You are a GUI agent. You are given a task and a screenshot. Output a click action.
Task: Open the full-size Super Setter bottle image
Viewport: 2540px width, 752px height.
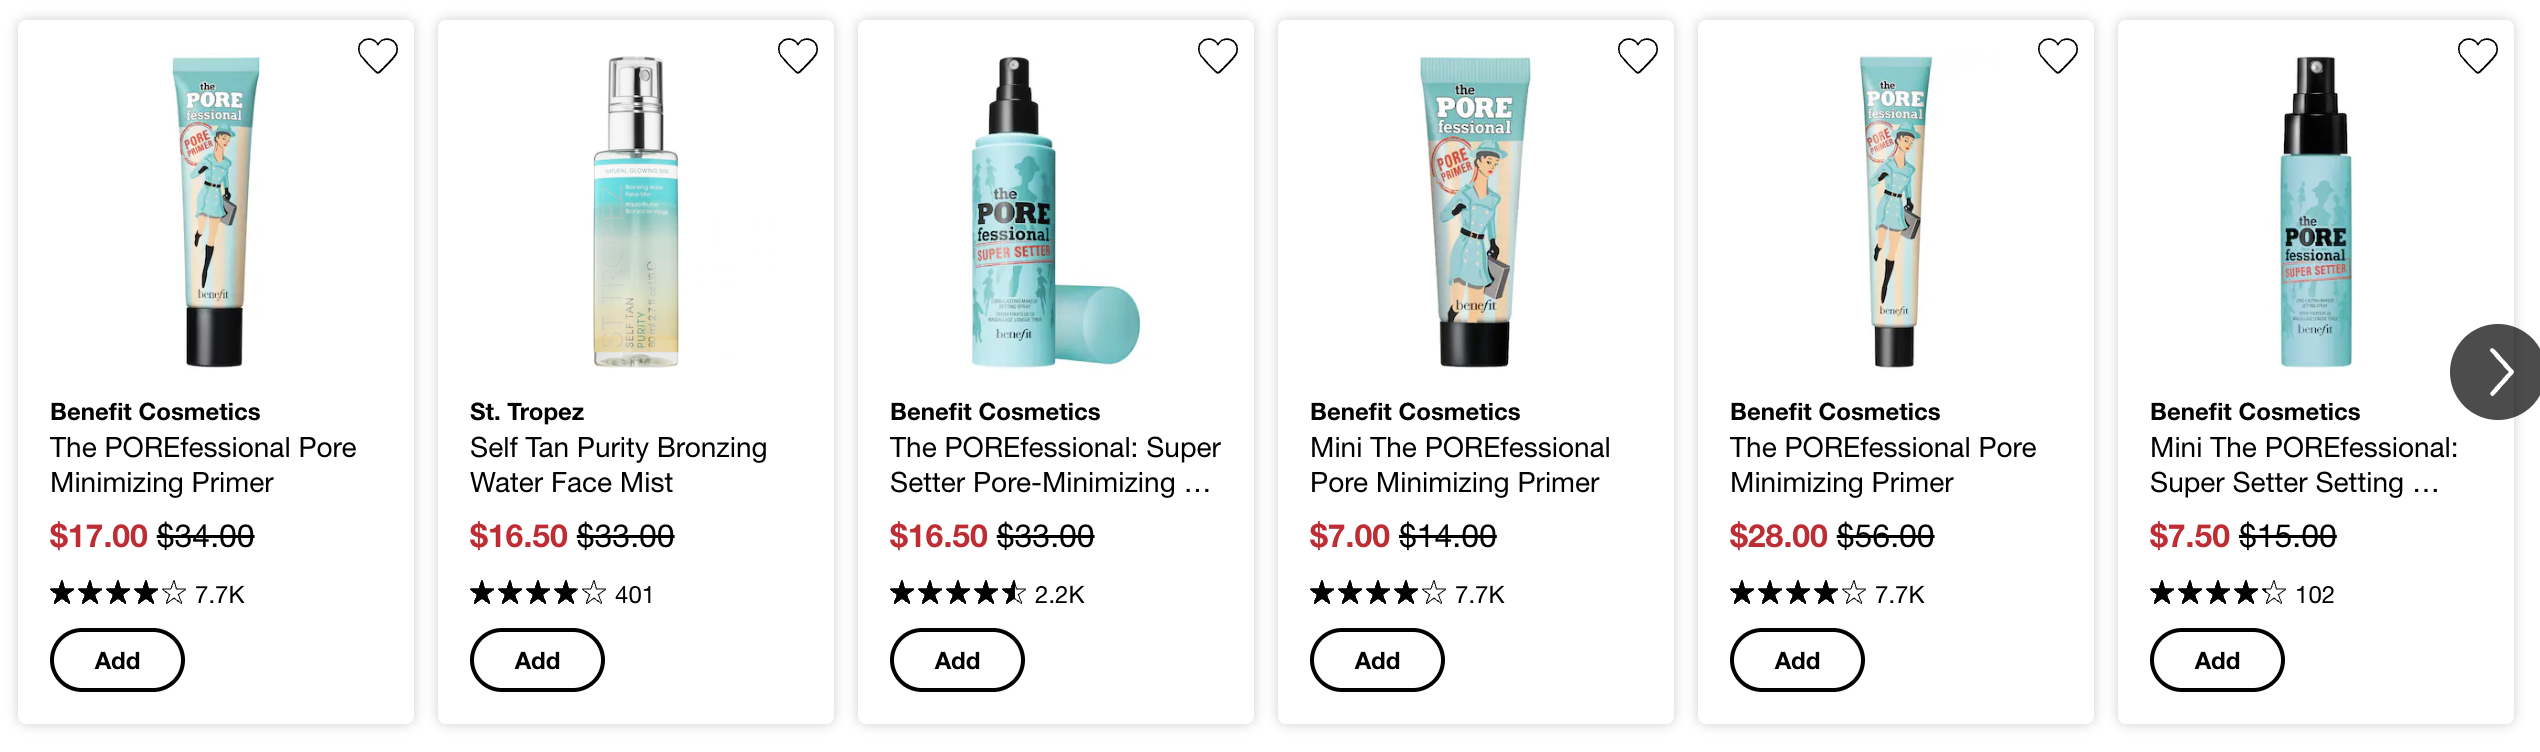click(1054, 212)
